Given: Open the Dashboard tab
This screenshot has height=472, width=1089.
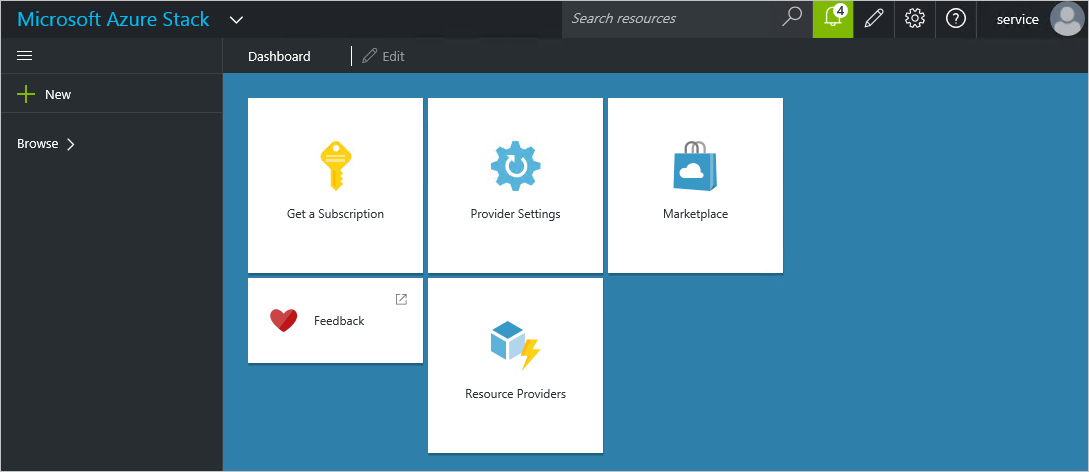Looking at the screenshot, I should click(x=279, y=56).
